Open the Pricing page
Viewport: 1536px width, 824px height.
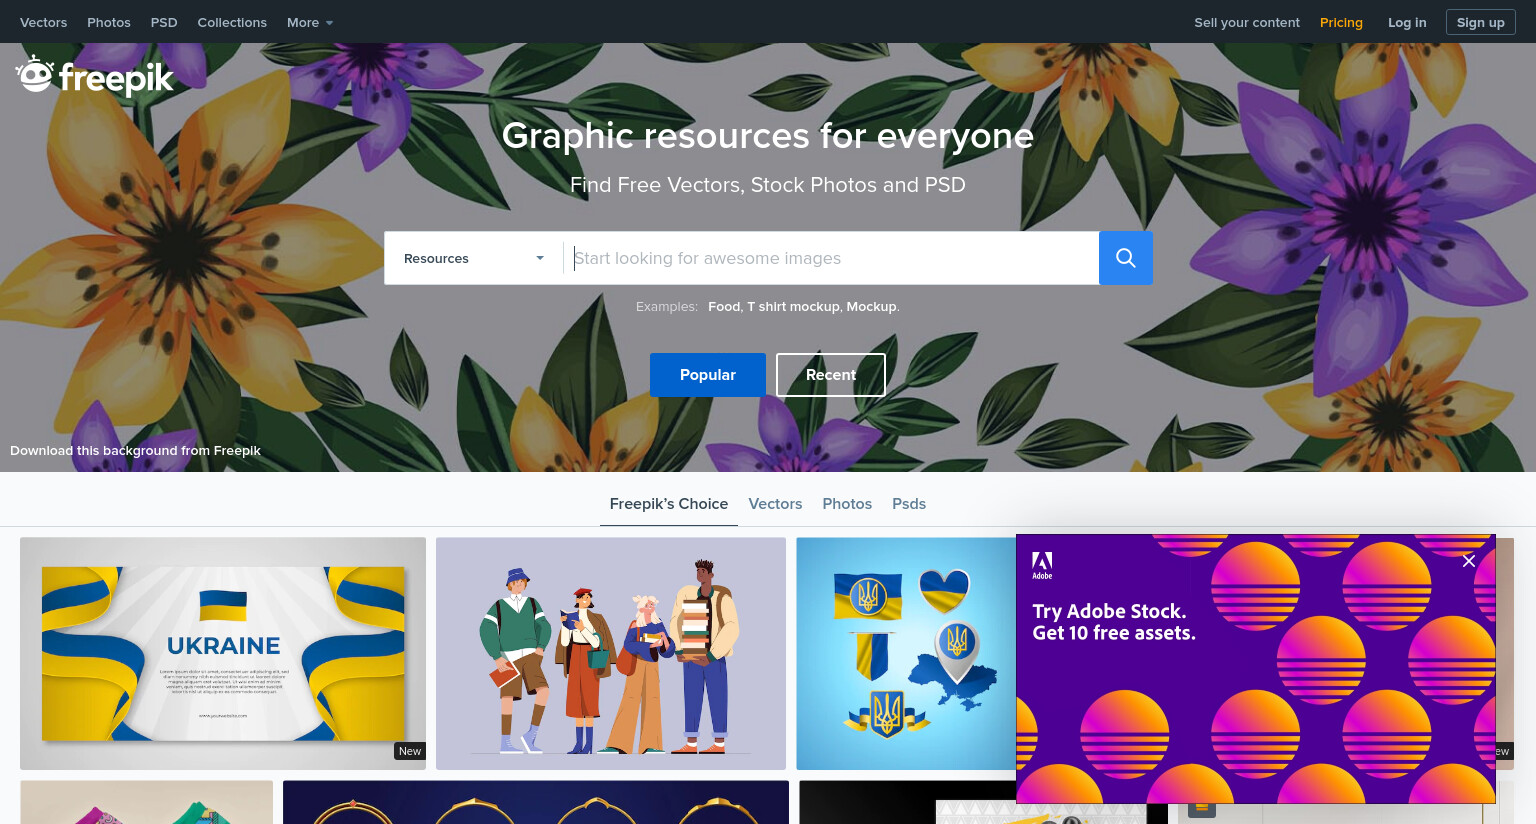click(1341, 22)
